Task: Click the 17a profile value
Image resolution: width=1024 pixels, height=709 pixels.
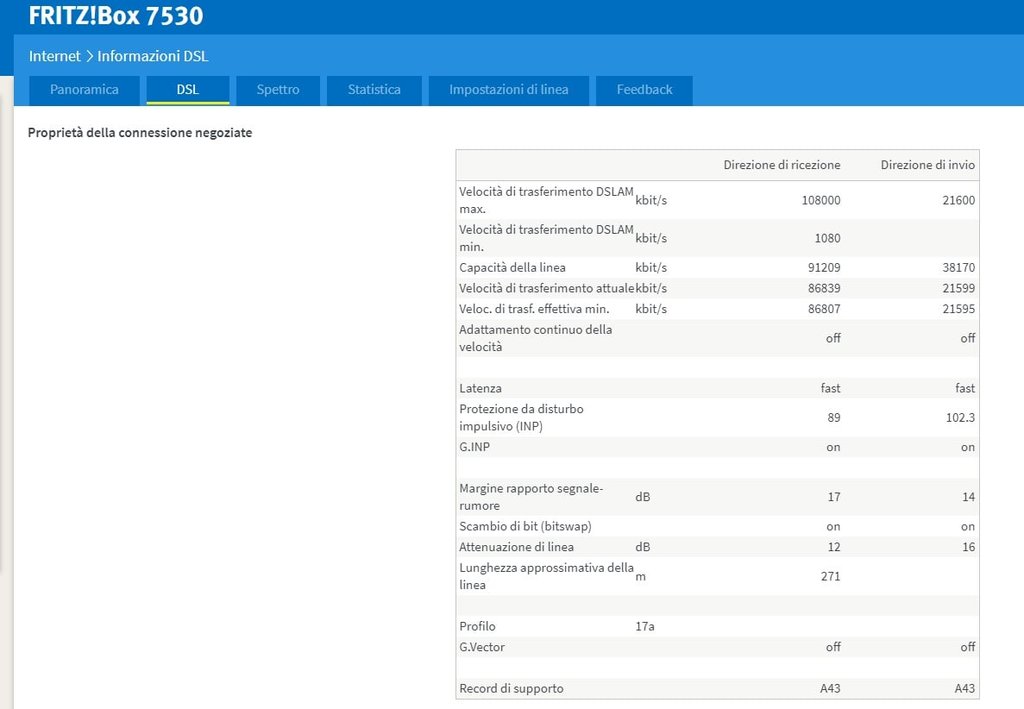Action: pos(645,627)
